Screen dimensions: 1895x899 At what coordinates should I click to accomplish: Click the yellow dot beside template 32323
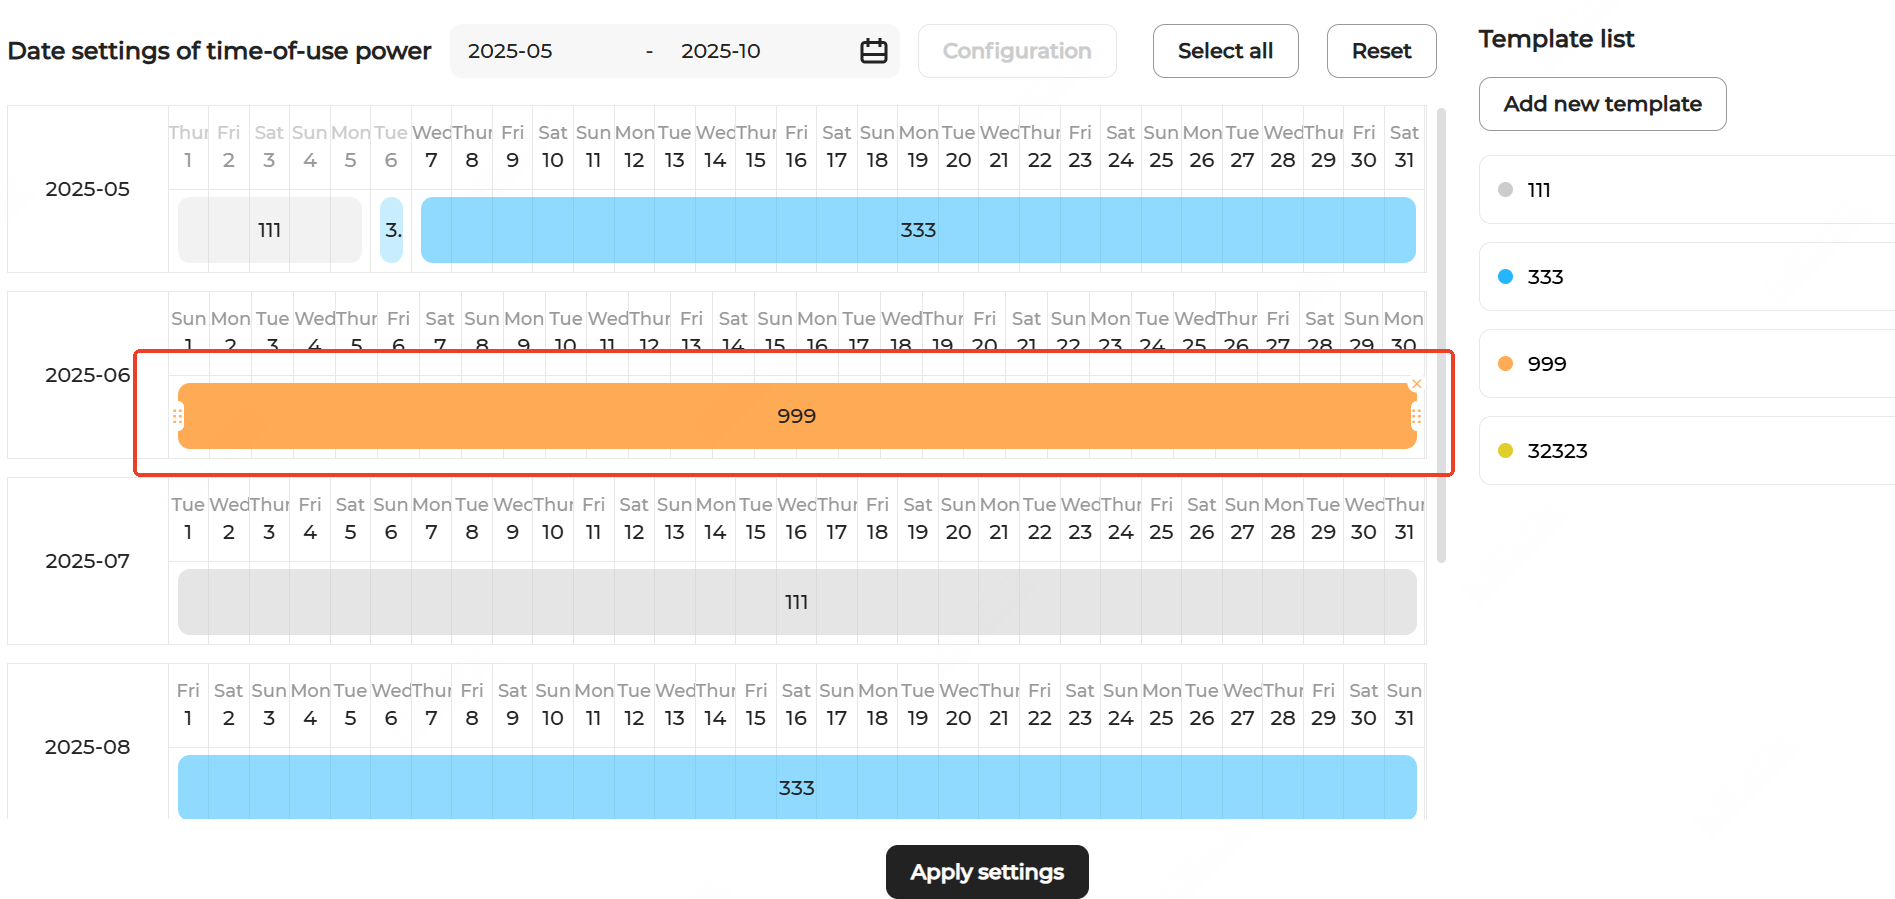[1505, 451]
